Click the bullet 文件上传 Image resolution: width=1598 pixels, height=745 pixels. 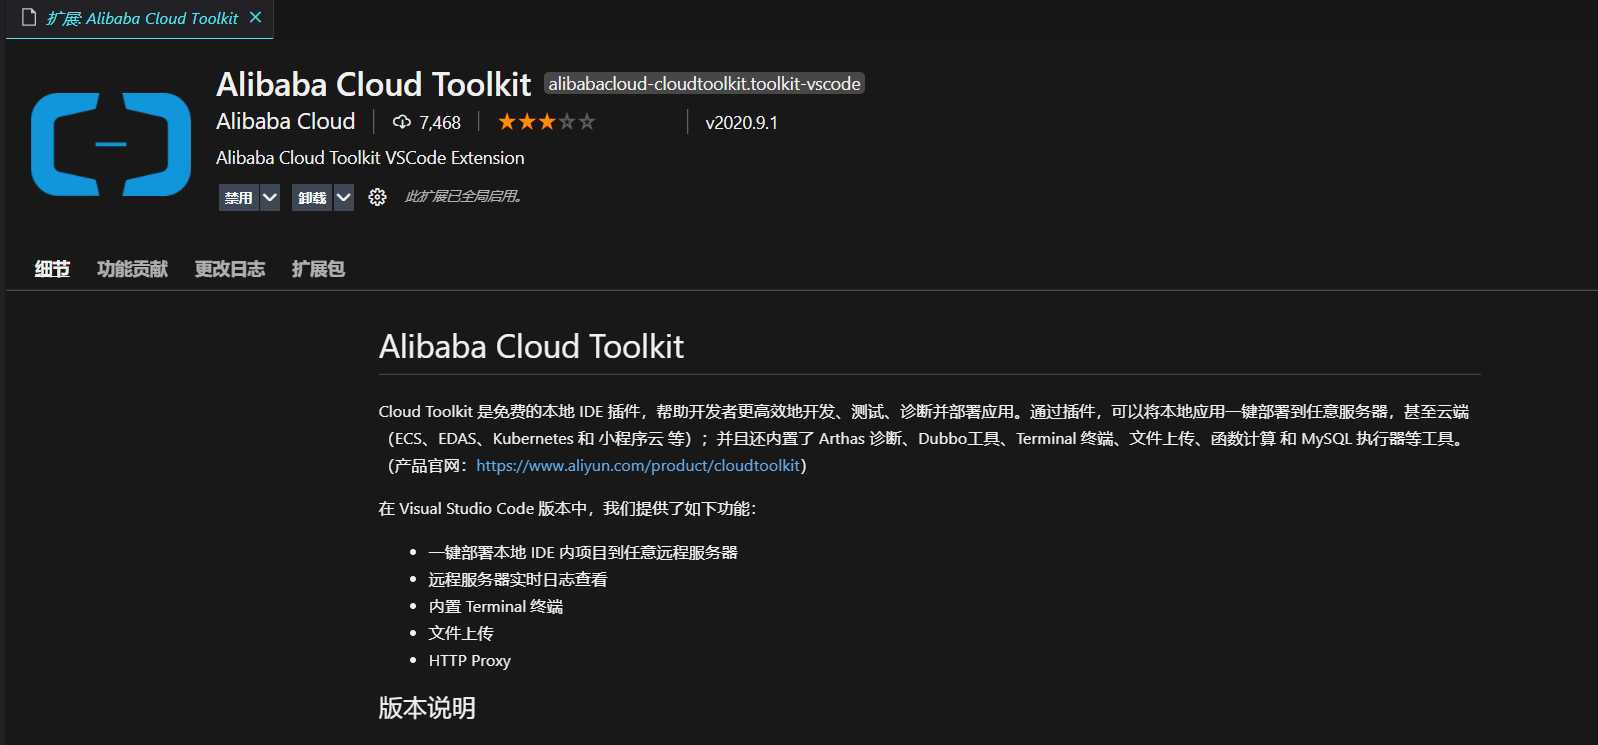coord(461,633)
